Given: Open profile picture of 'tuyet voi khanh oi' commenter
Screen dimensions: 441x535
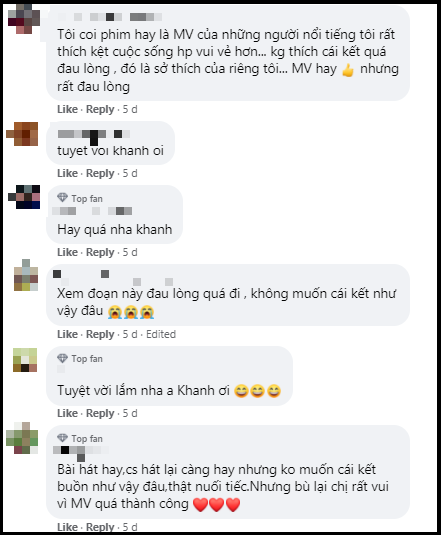Looking at the screenshot, I should pyautogui.click(x=22, y=134).
